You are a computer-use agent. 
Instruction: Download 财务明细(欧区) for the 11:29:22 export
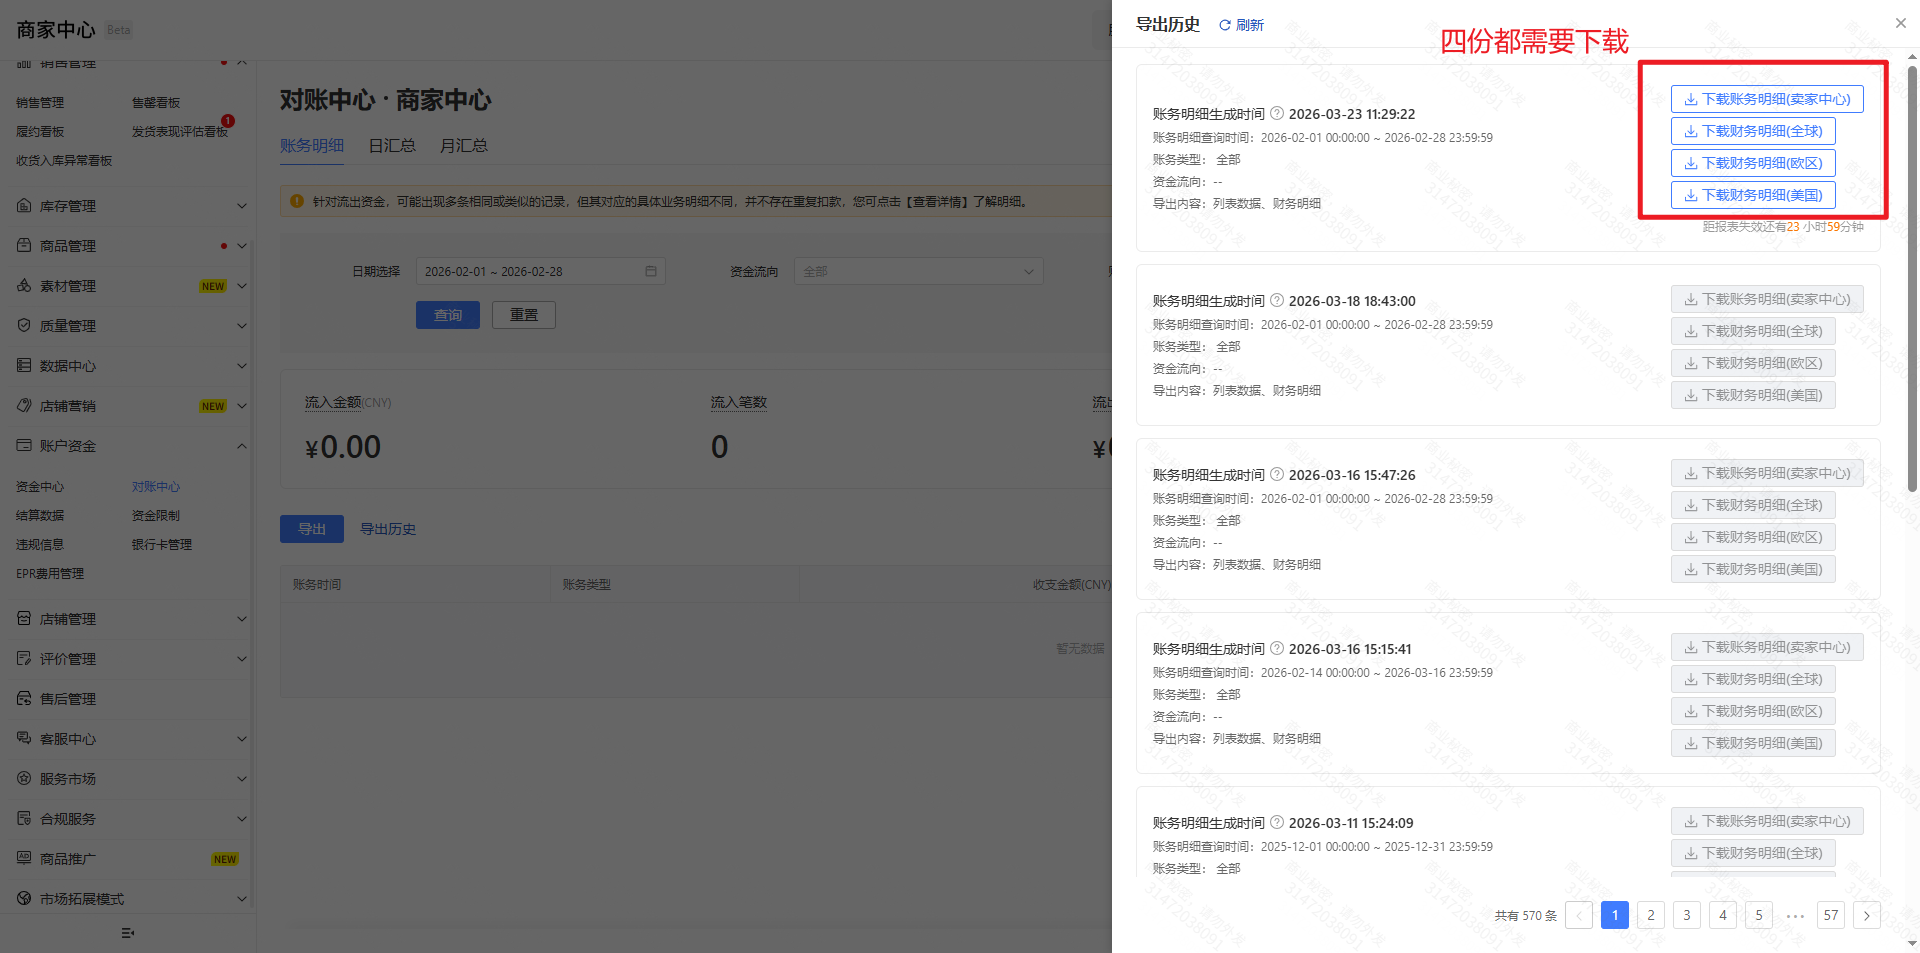1752,163
